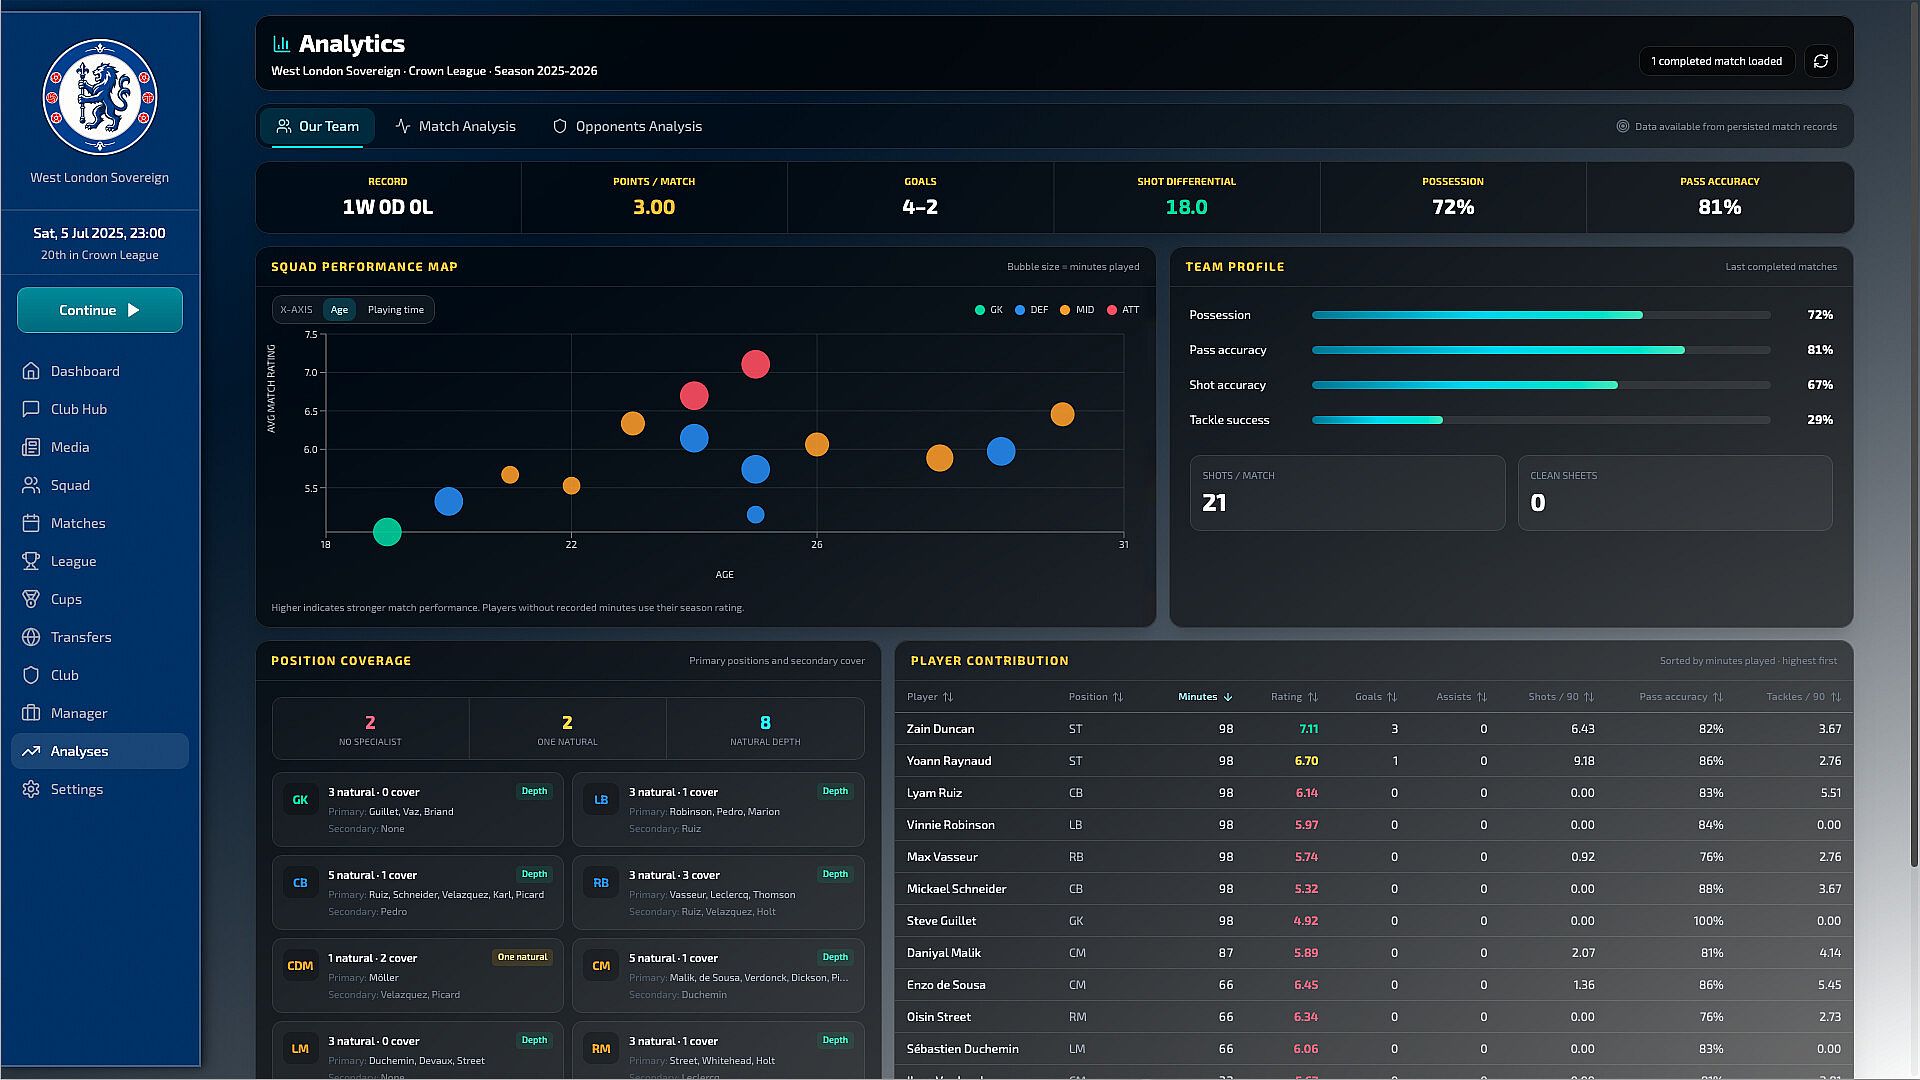Click the Cups medal icon
The width and height of the screenshot is (1920, 1080).
(x=31, y=599)
